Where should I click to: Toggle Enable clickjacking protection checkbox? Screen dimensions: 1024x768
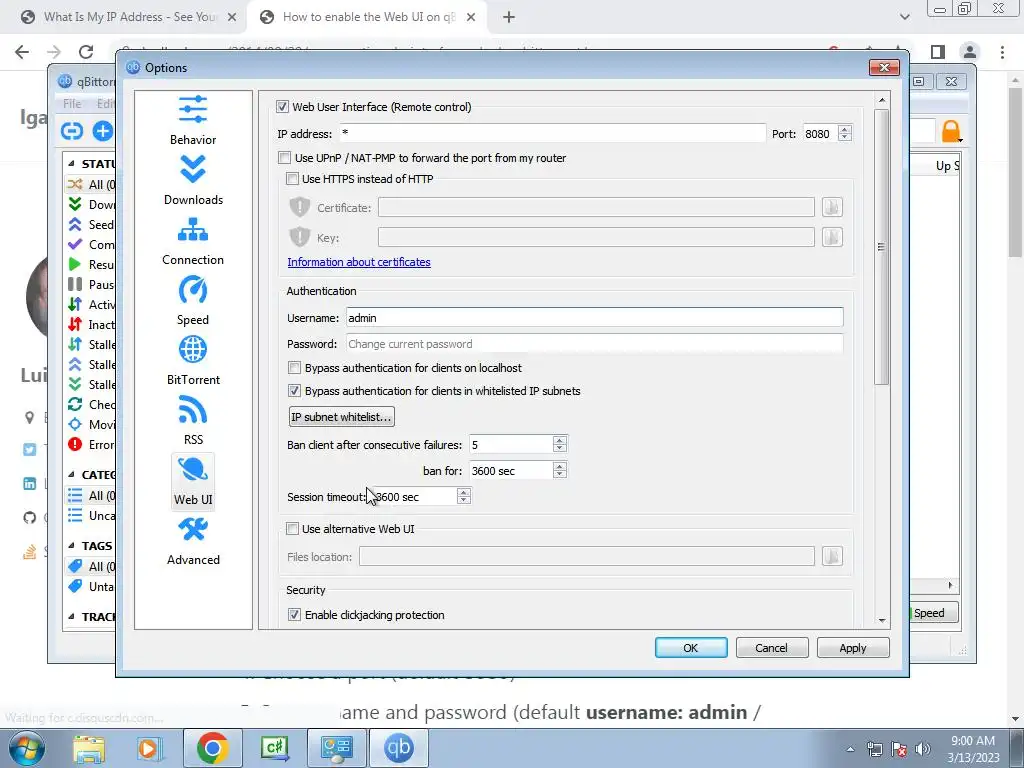295,615
